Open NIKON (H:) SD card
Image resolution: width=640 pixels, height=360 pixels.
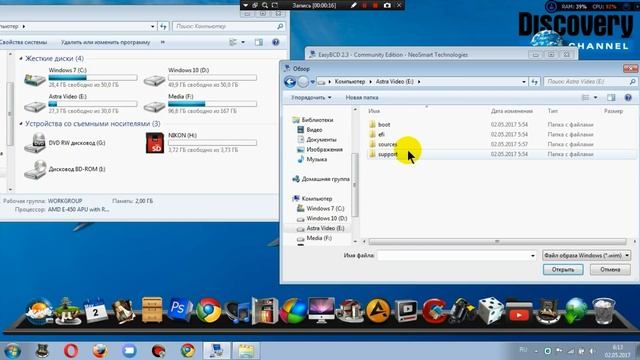(x=201, y=143)
